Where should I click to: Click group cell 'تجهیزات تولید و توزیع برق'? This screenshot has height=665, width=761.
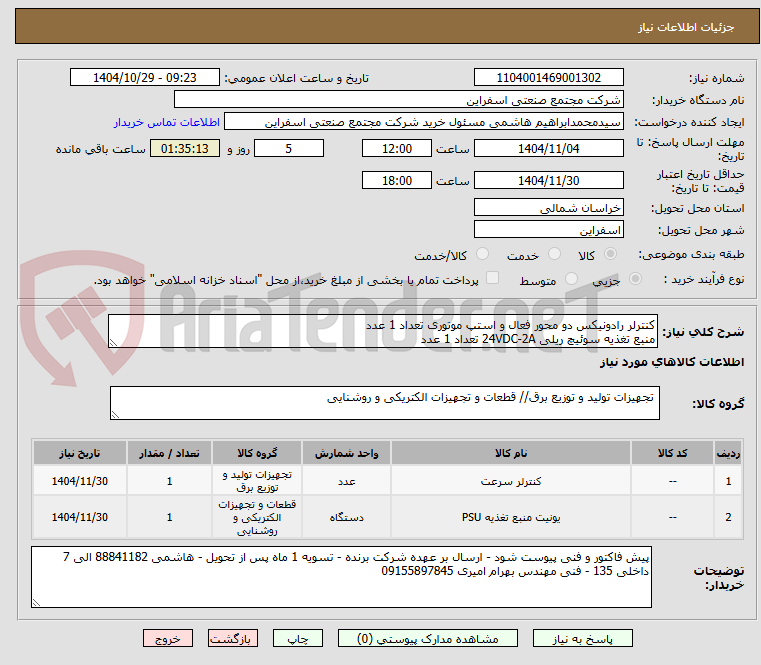tap(257, 481)
